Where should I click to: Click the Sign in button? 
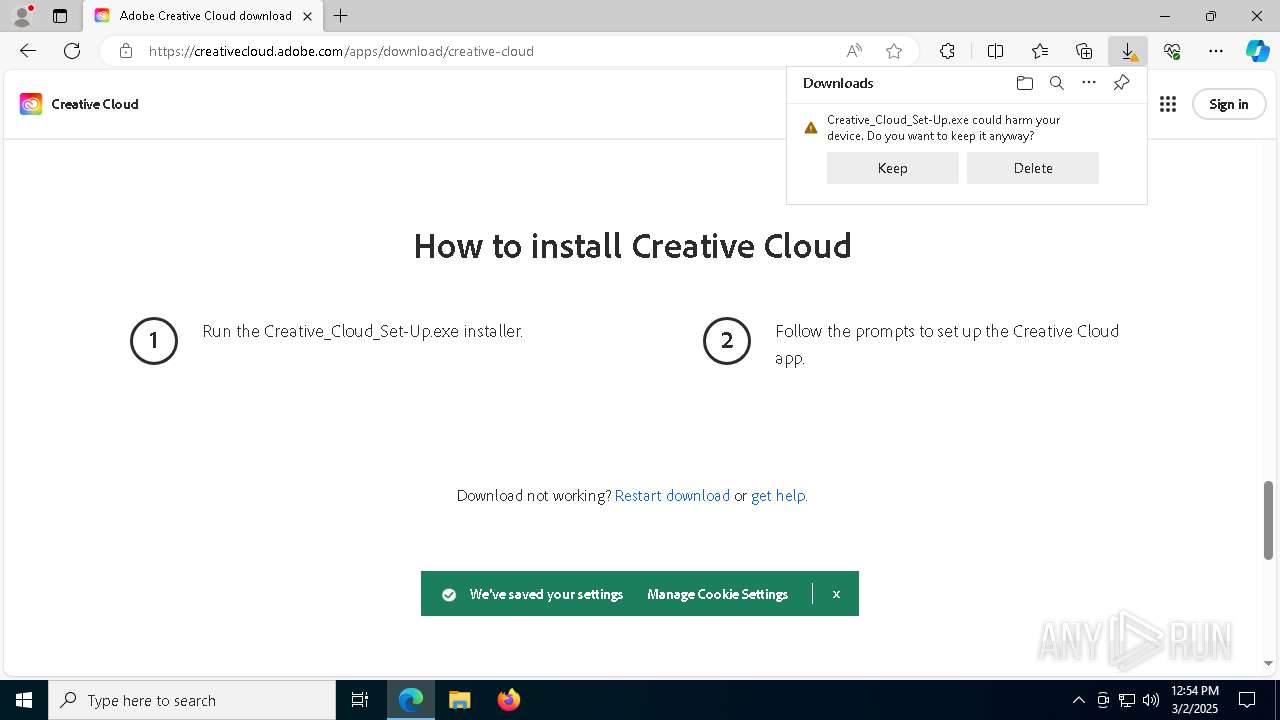(1229, 104)
